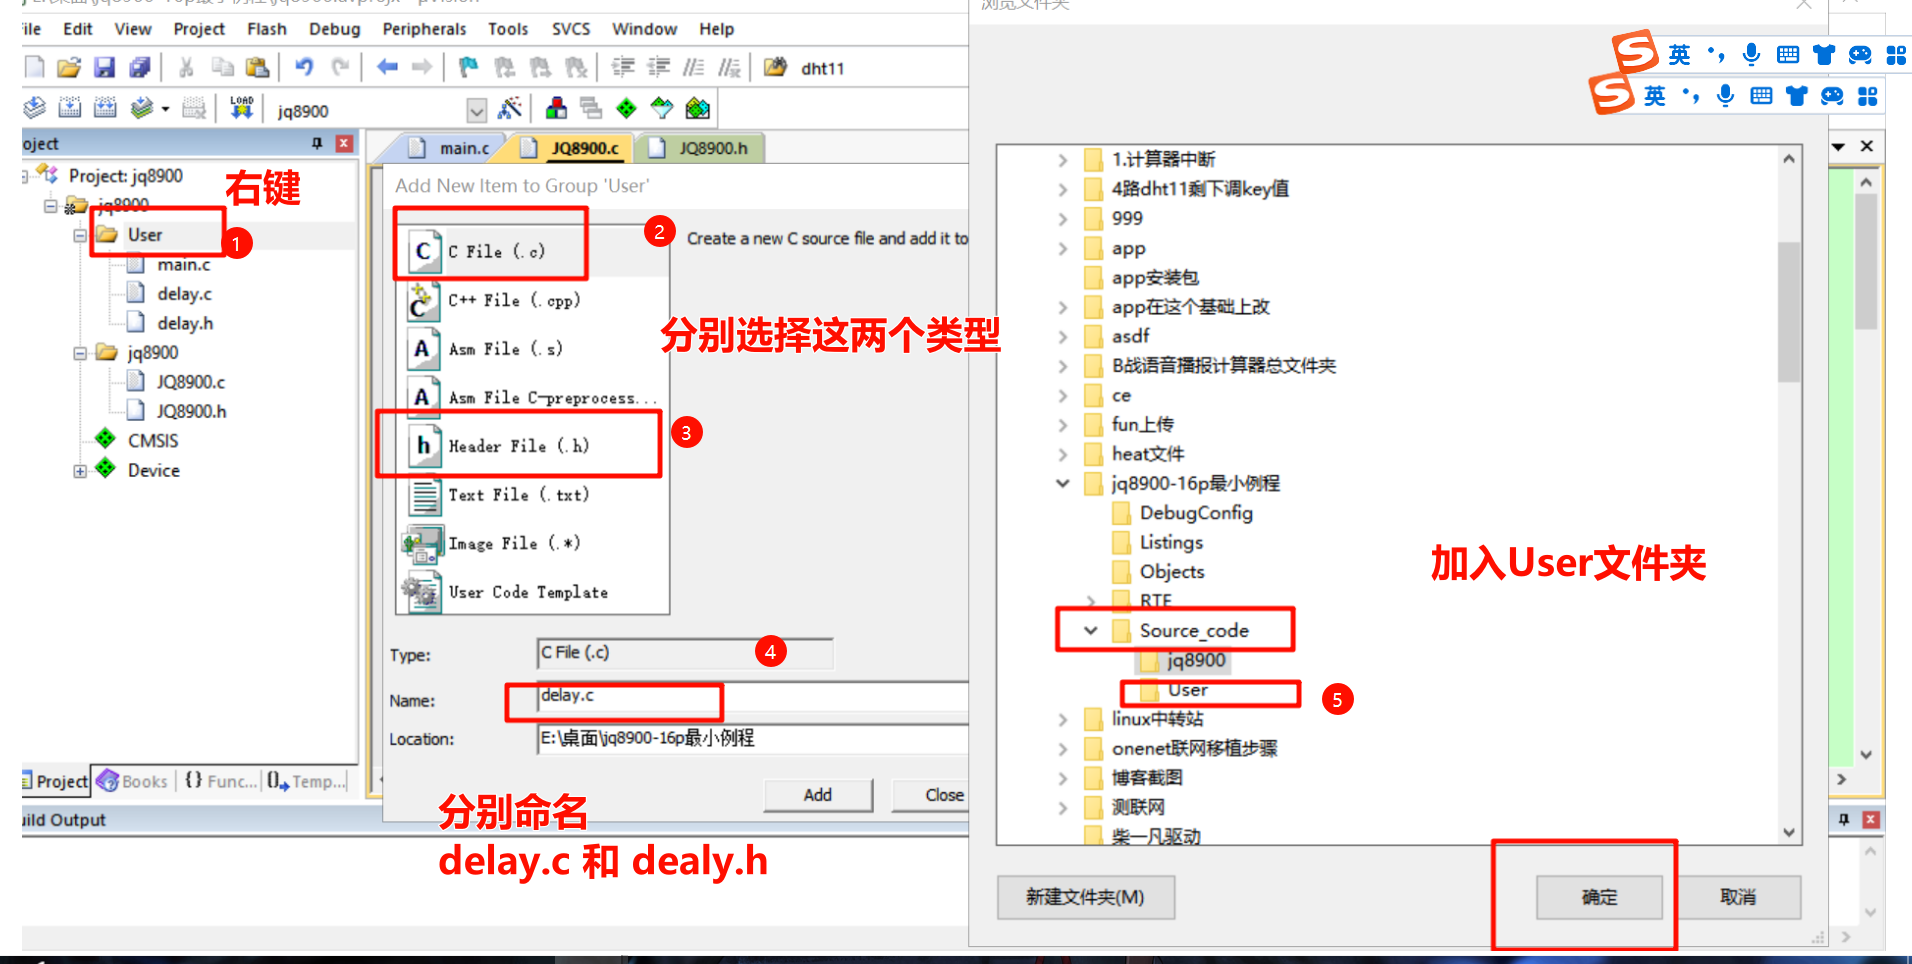Click folder tree vertical scrollbar thumb

[1789, 312]
